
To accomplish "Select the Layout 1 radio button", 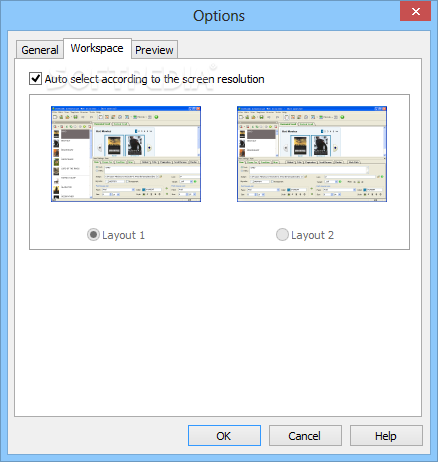I will pos(93,235).
